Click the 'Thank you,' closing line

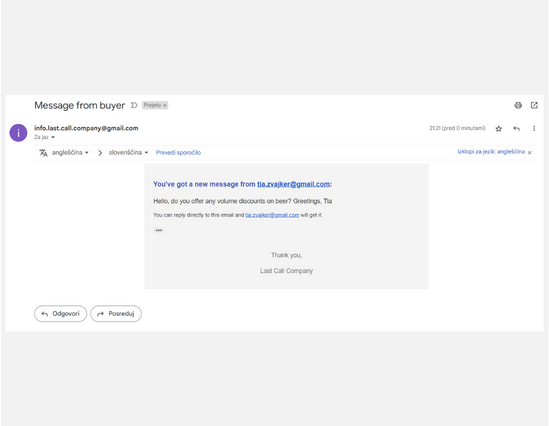click(x=286, y=255)
